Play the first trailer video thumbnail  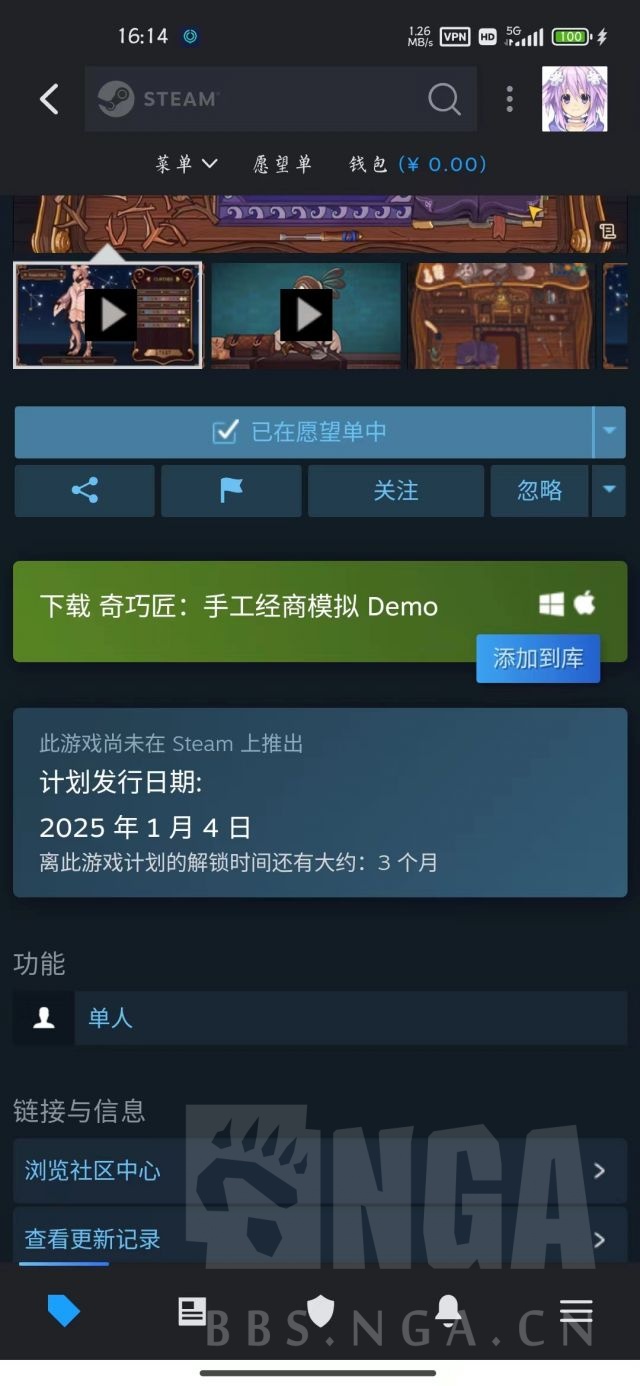coord(108,315)
